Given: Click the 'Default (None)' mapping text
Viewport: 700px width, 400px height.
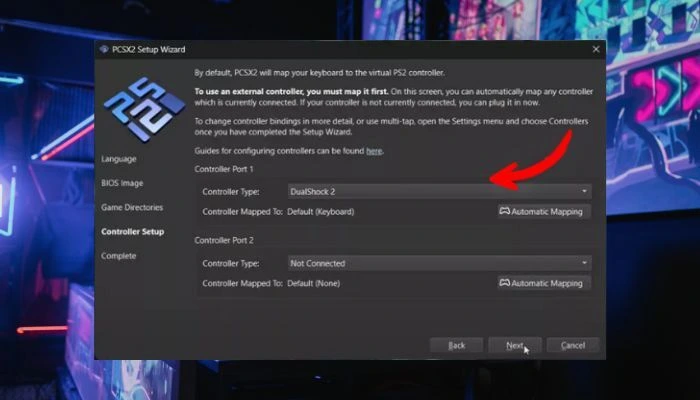Looking at the screenshot, I should [313, 283].
